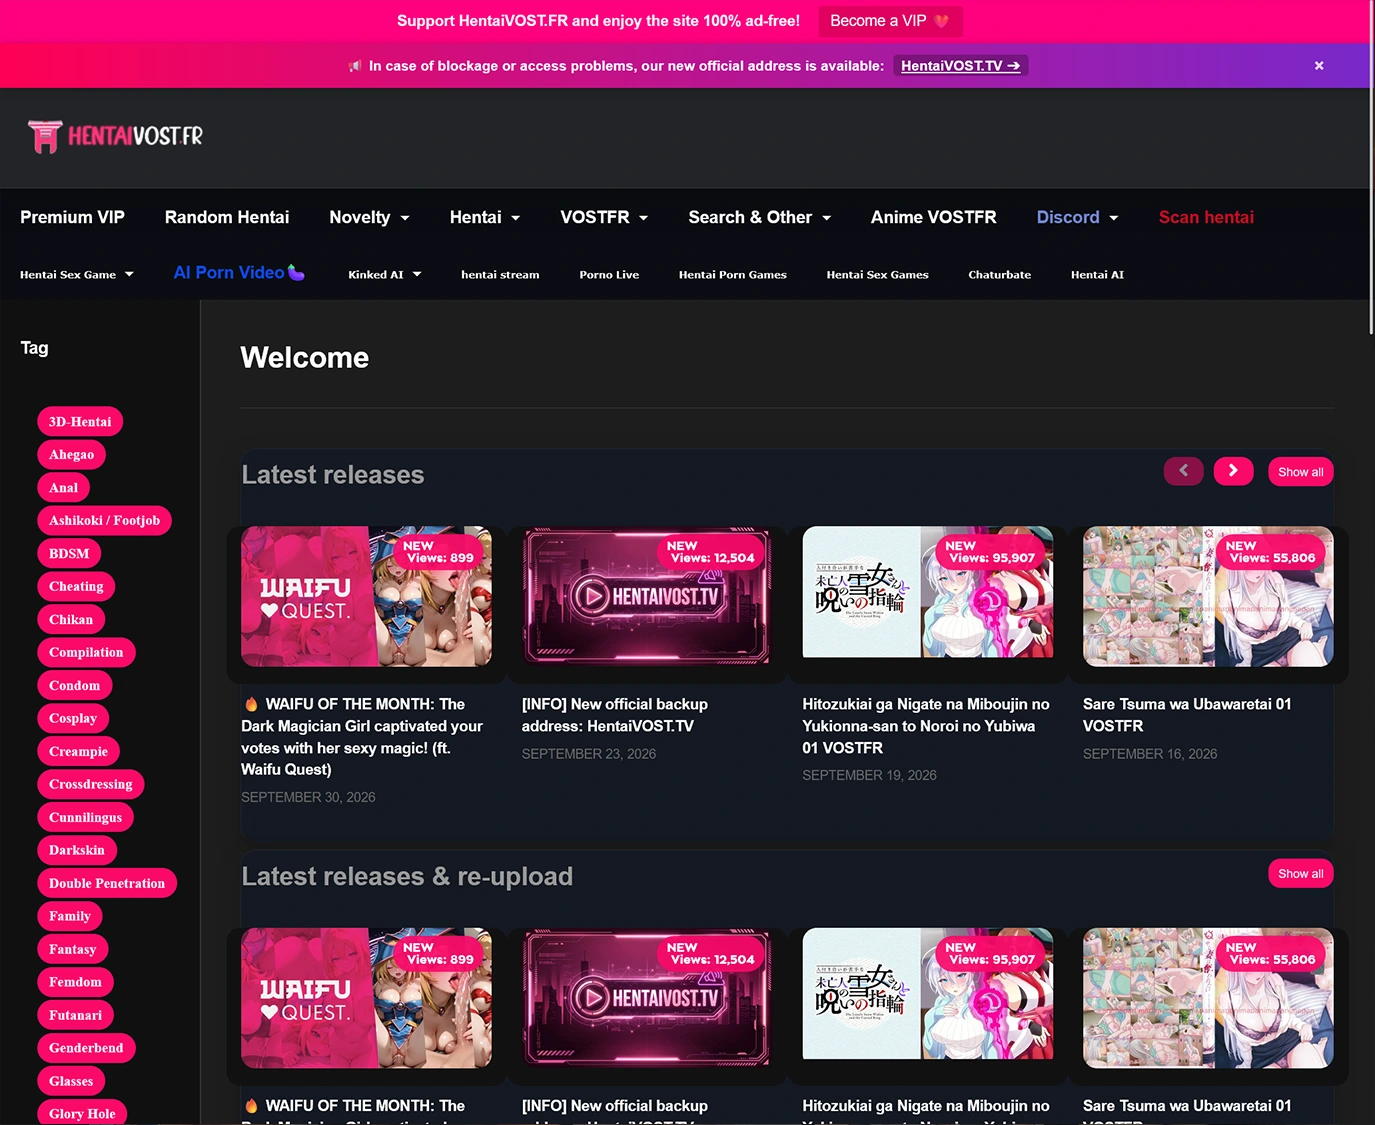This screenshot has width=1375, height=1125.
Task: Dismiss the blockage notice with the X
Action: (1319, 66)
